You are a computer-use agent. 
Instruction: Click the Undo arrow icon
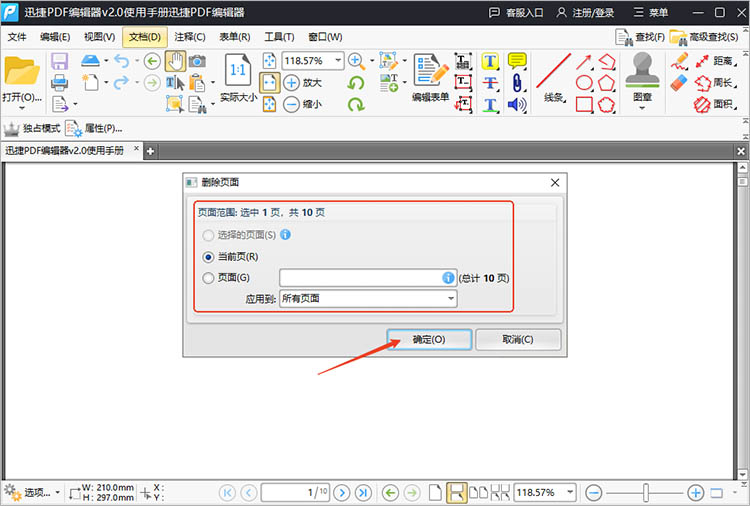tap(122, 61)
